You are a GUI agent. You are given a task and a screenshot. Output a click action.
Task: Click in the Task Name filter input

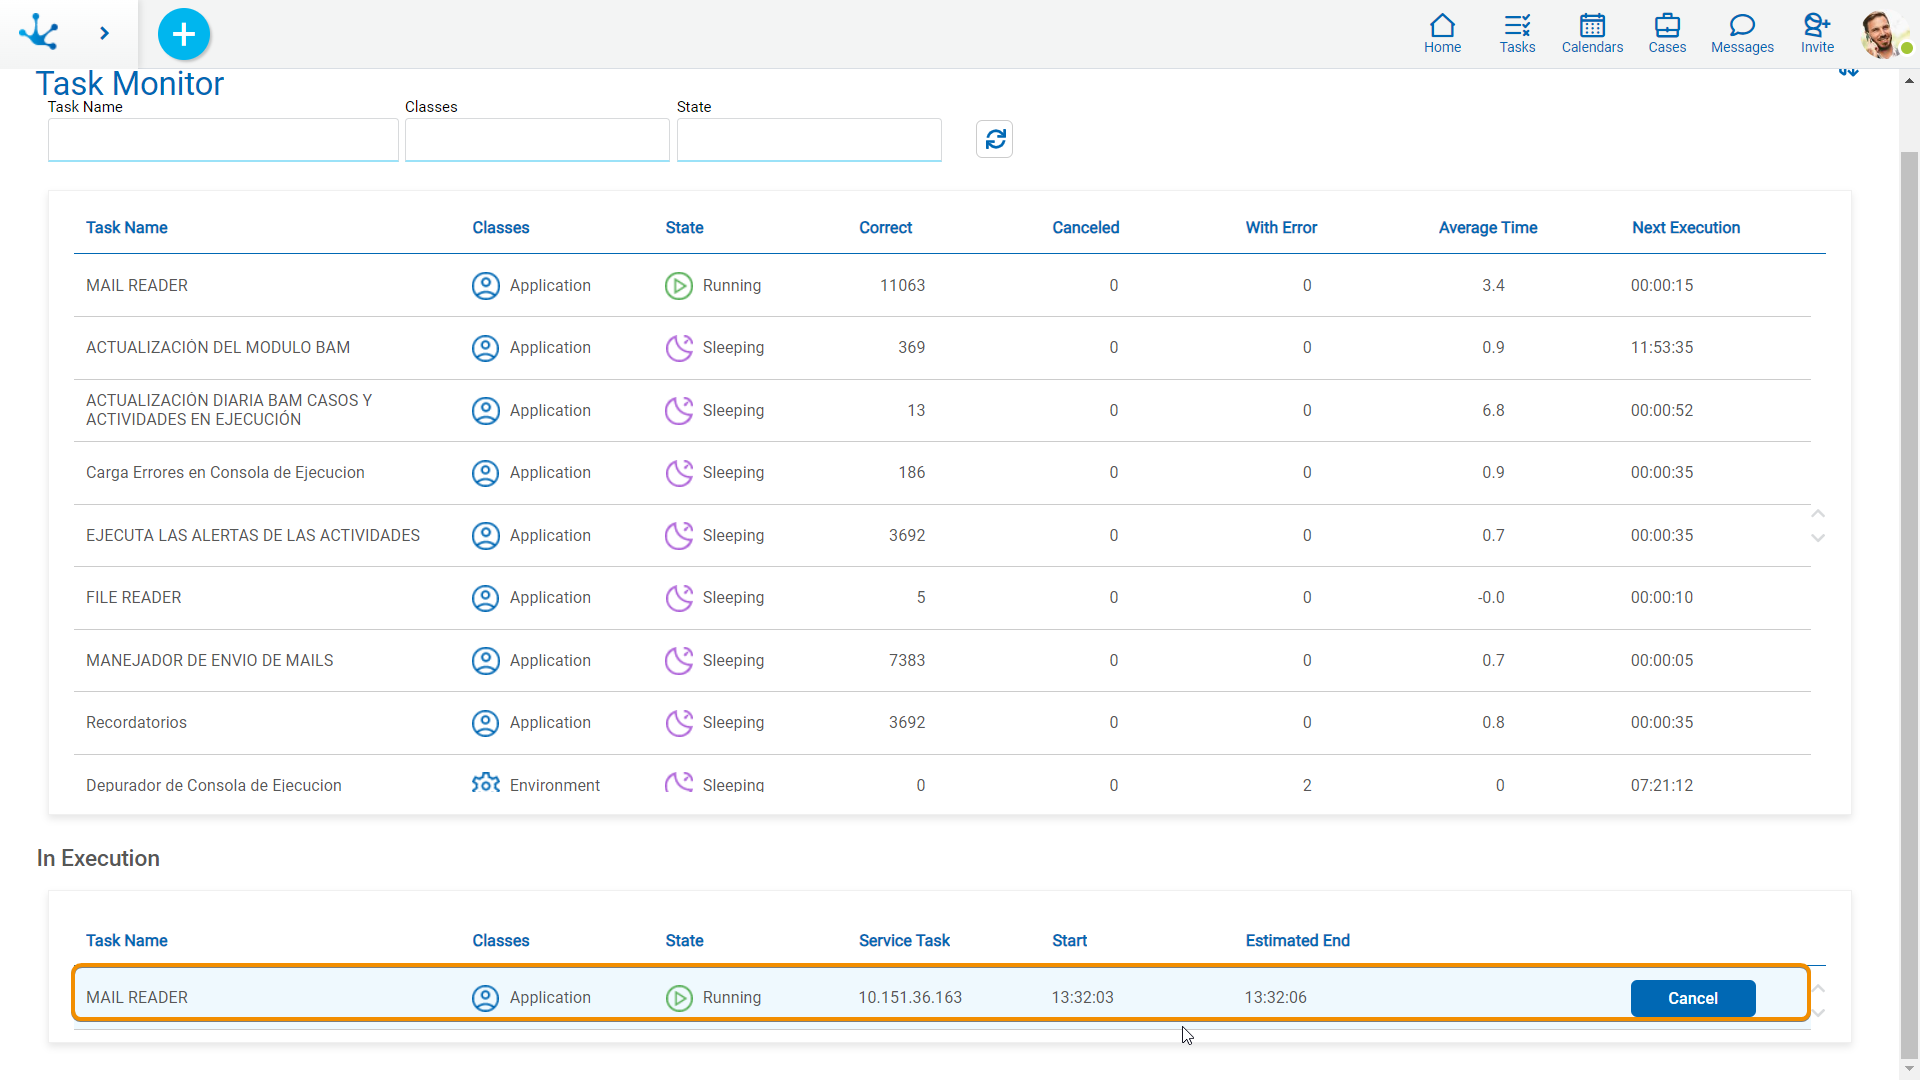223,139
